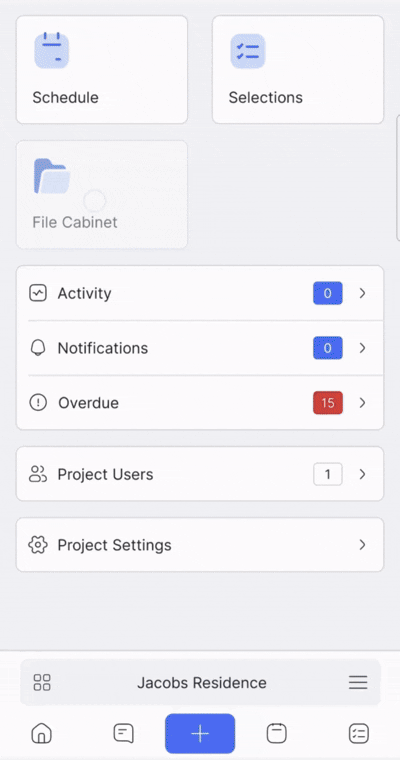Open the Schedule calendar icon tile
This screenshot has height=760, width=400.
(51, 50)
